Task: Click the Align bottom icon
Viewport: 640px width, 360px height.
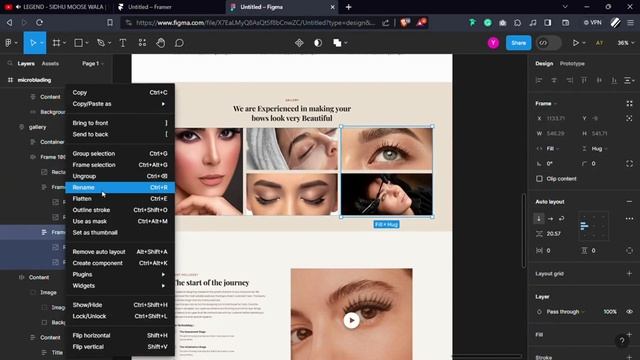Action: [614, 80]
